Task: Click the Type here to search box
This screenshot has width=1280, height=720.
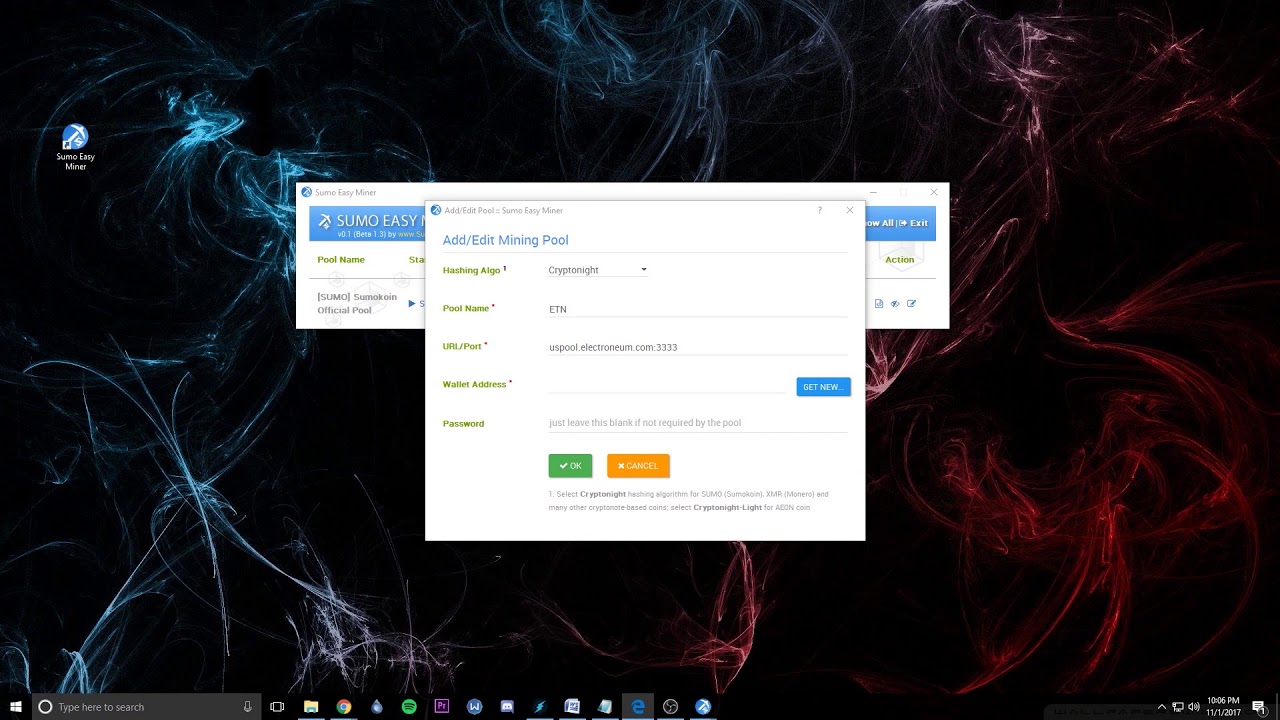Action: (146, 707)
